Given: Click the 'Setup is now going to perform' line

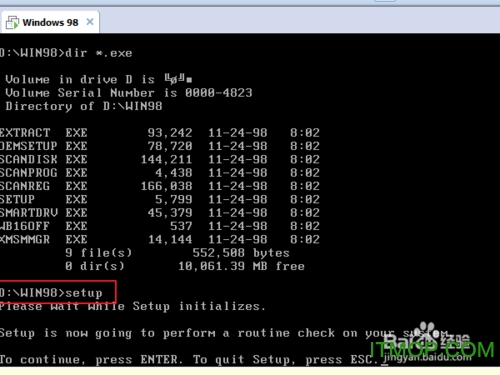Looking at the screenshot, I should tap(226, 333).
